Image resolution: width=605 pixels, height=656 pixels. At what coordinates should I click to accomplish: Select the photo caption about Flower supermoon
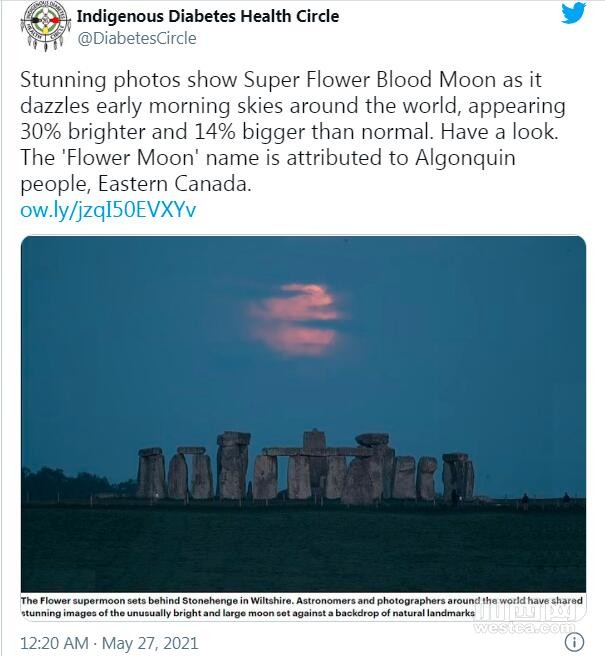tap(301, 607)
